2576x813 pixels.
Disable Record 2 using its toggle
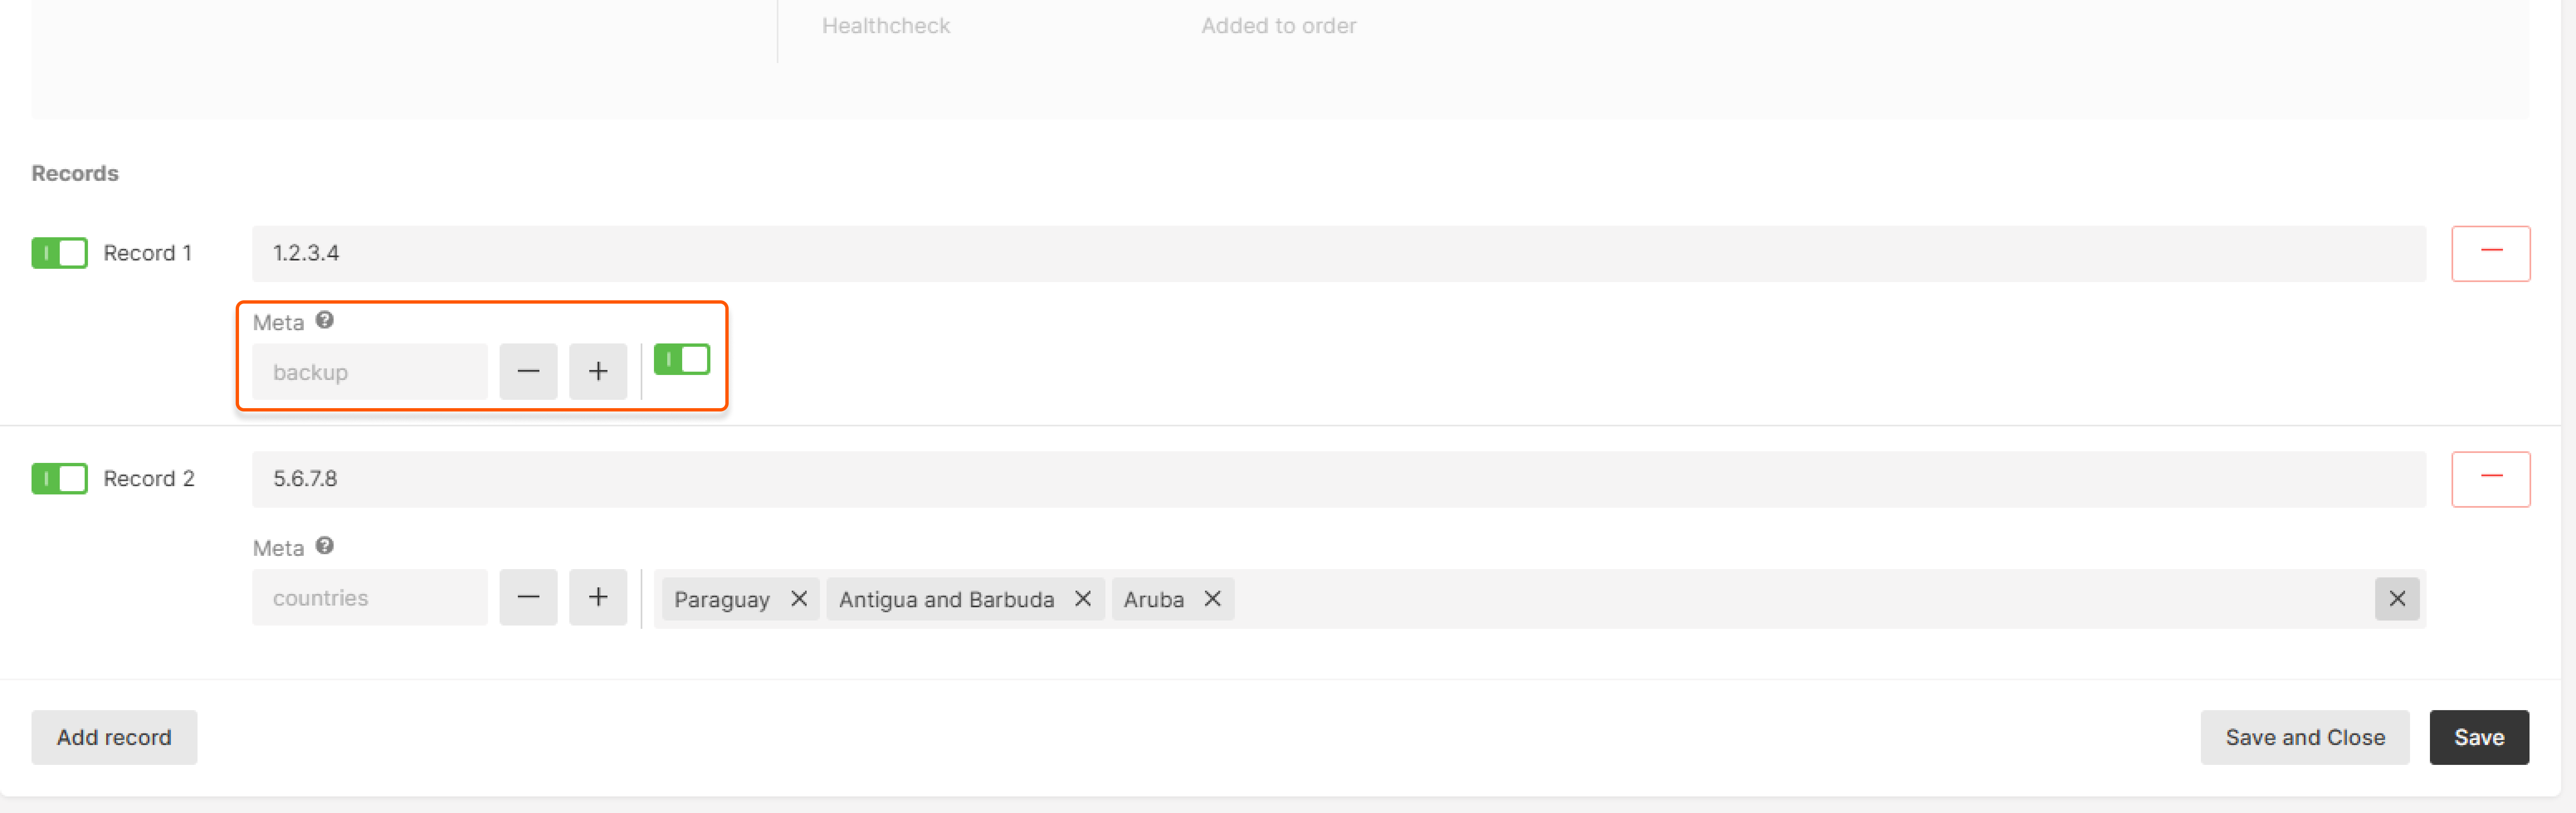(59, 478)
